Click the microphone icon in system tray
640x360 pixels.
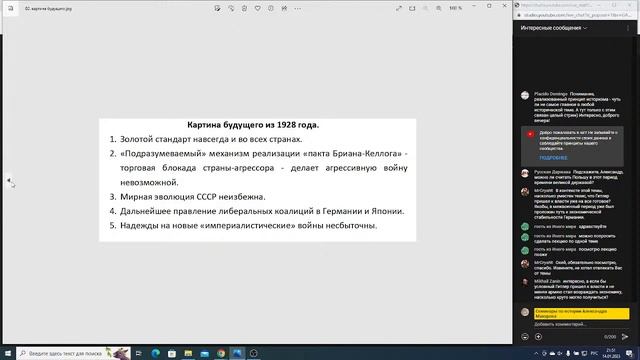pyautogui.click(x=568, y=353)
